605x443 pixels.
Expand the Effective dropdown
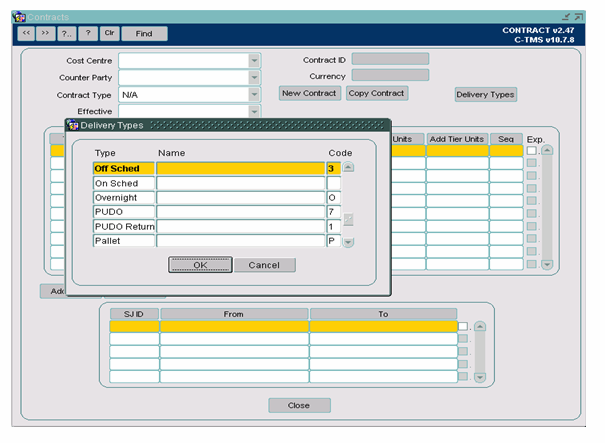pyautogui.click(x=254, y=112)
